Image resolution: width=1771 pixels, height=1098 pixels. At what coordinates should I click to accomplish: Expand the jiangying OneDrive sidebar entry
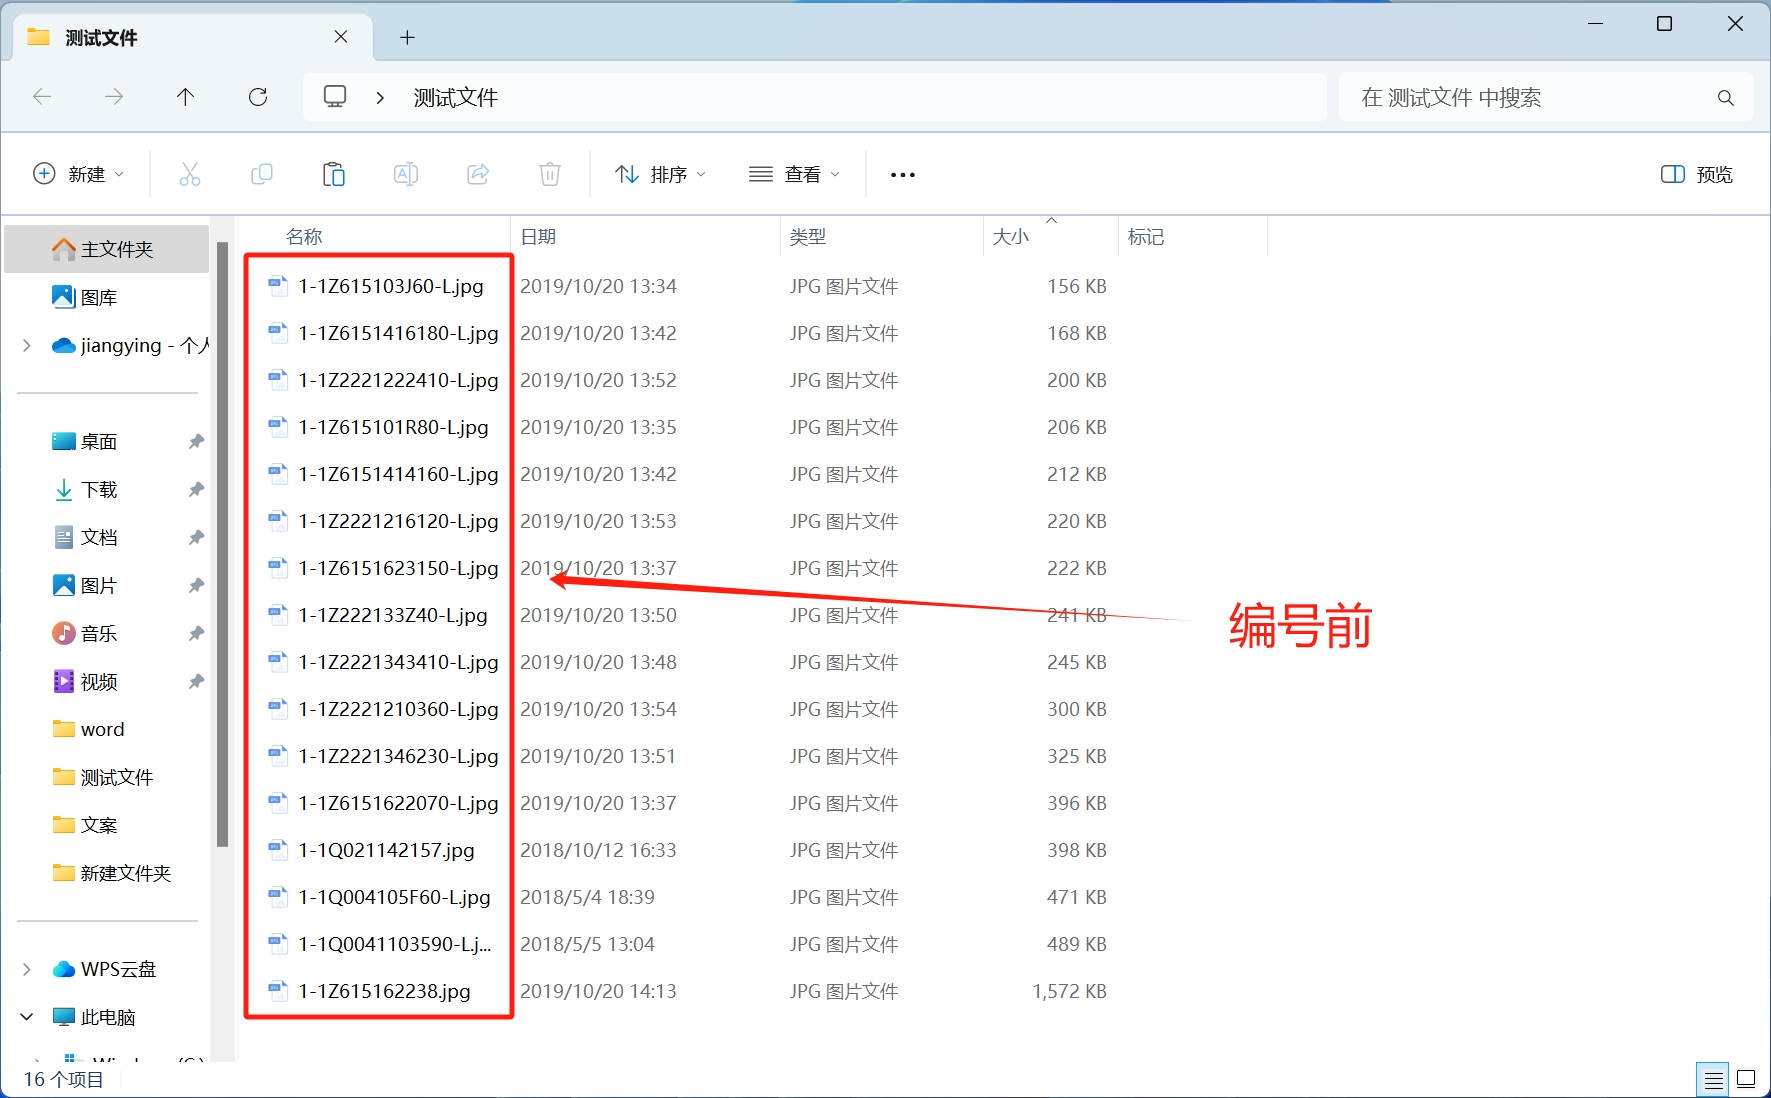[26, 345]
